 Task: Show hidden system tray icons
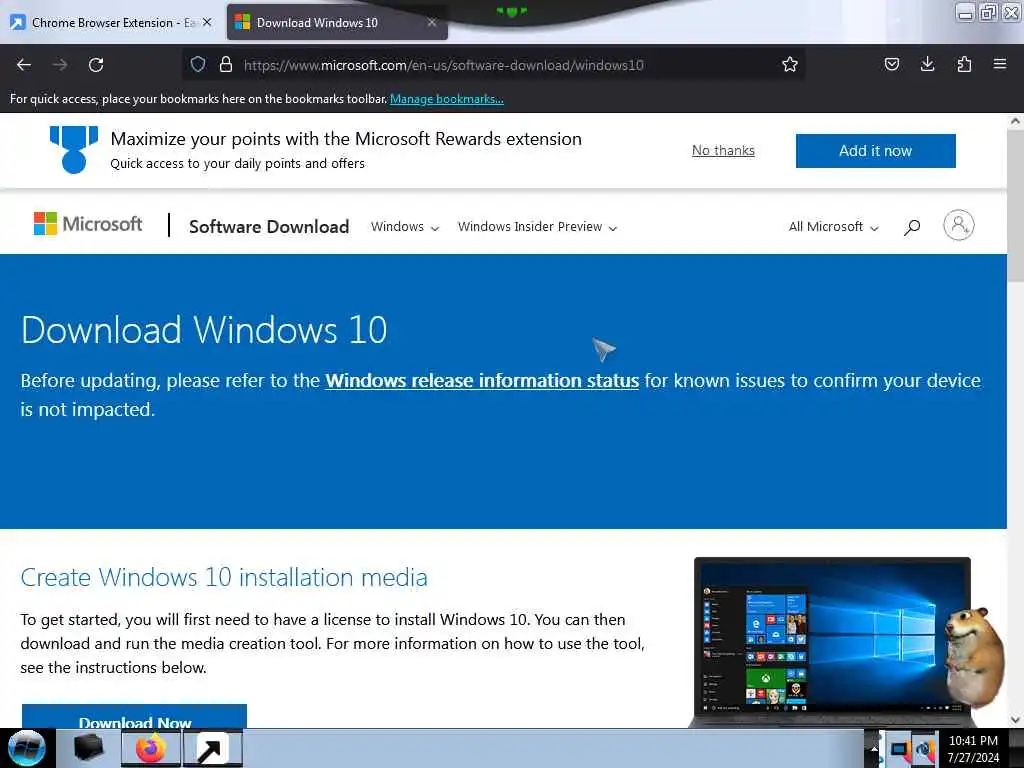[874, 748]
